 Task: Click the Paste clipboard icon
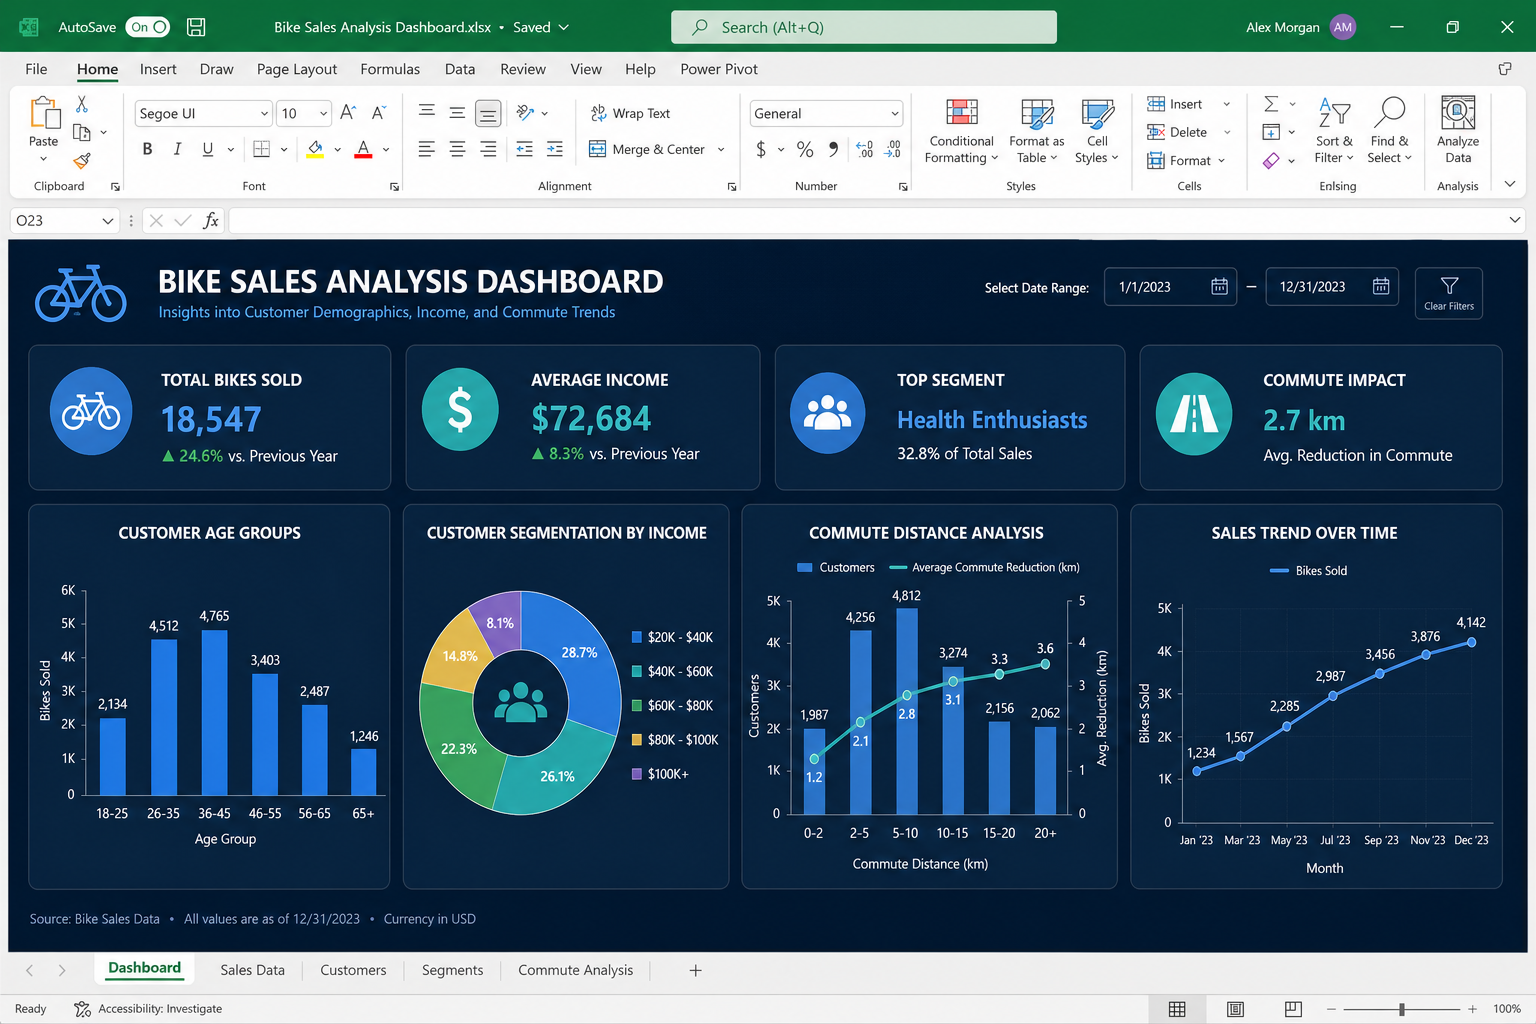(45, 113)
